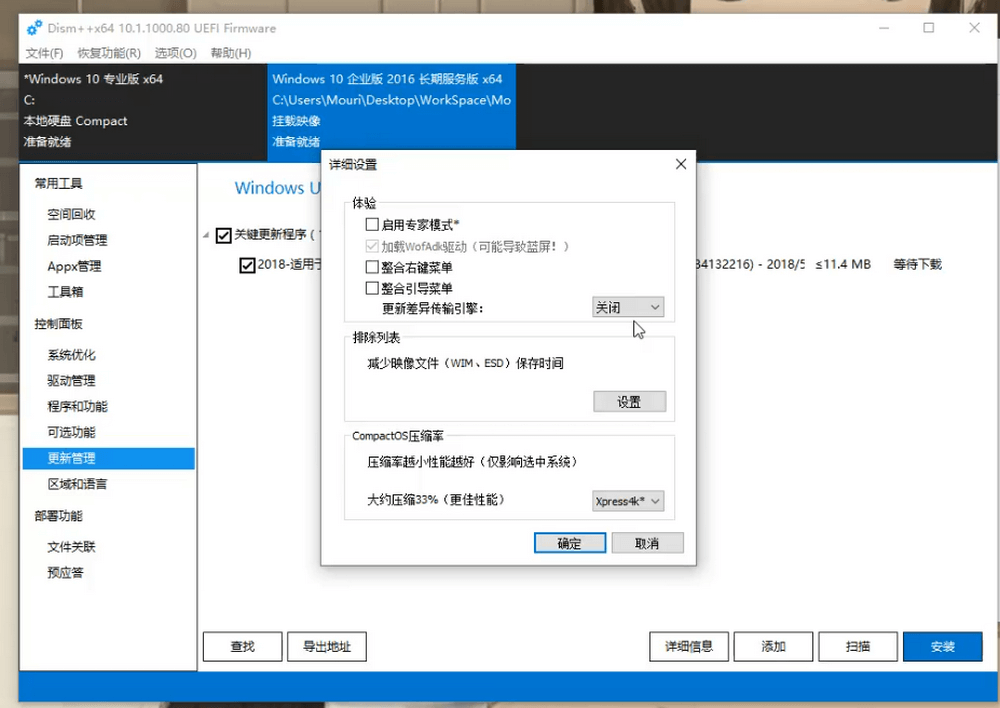Image resolution: width=1000 pixels, height=708 pixels.
Task: Click the blue 安装 button
Action: [942, 647]
